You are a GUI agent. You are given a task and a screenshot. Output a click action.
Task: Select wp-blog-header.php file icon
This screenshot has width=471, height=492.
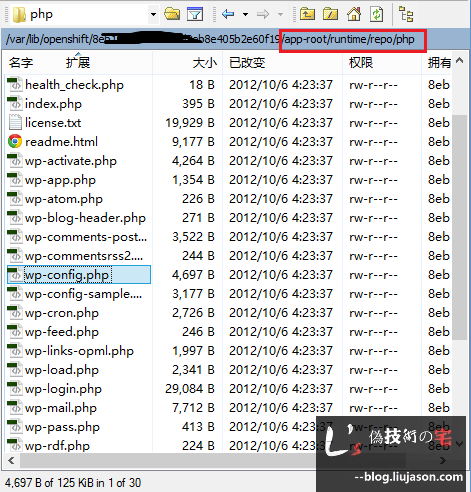[15, 218]
